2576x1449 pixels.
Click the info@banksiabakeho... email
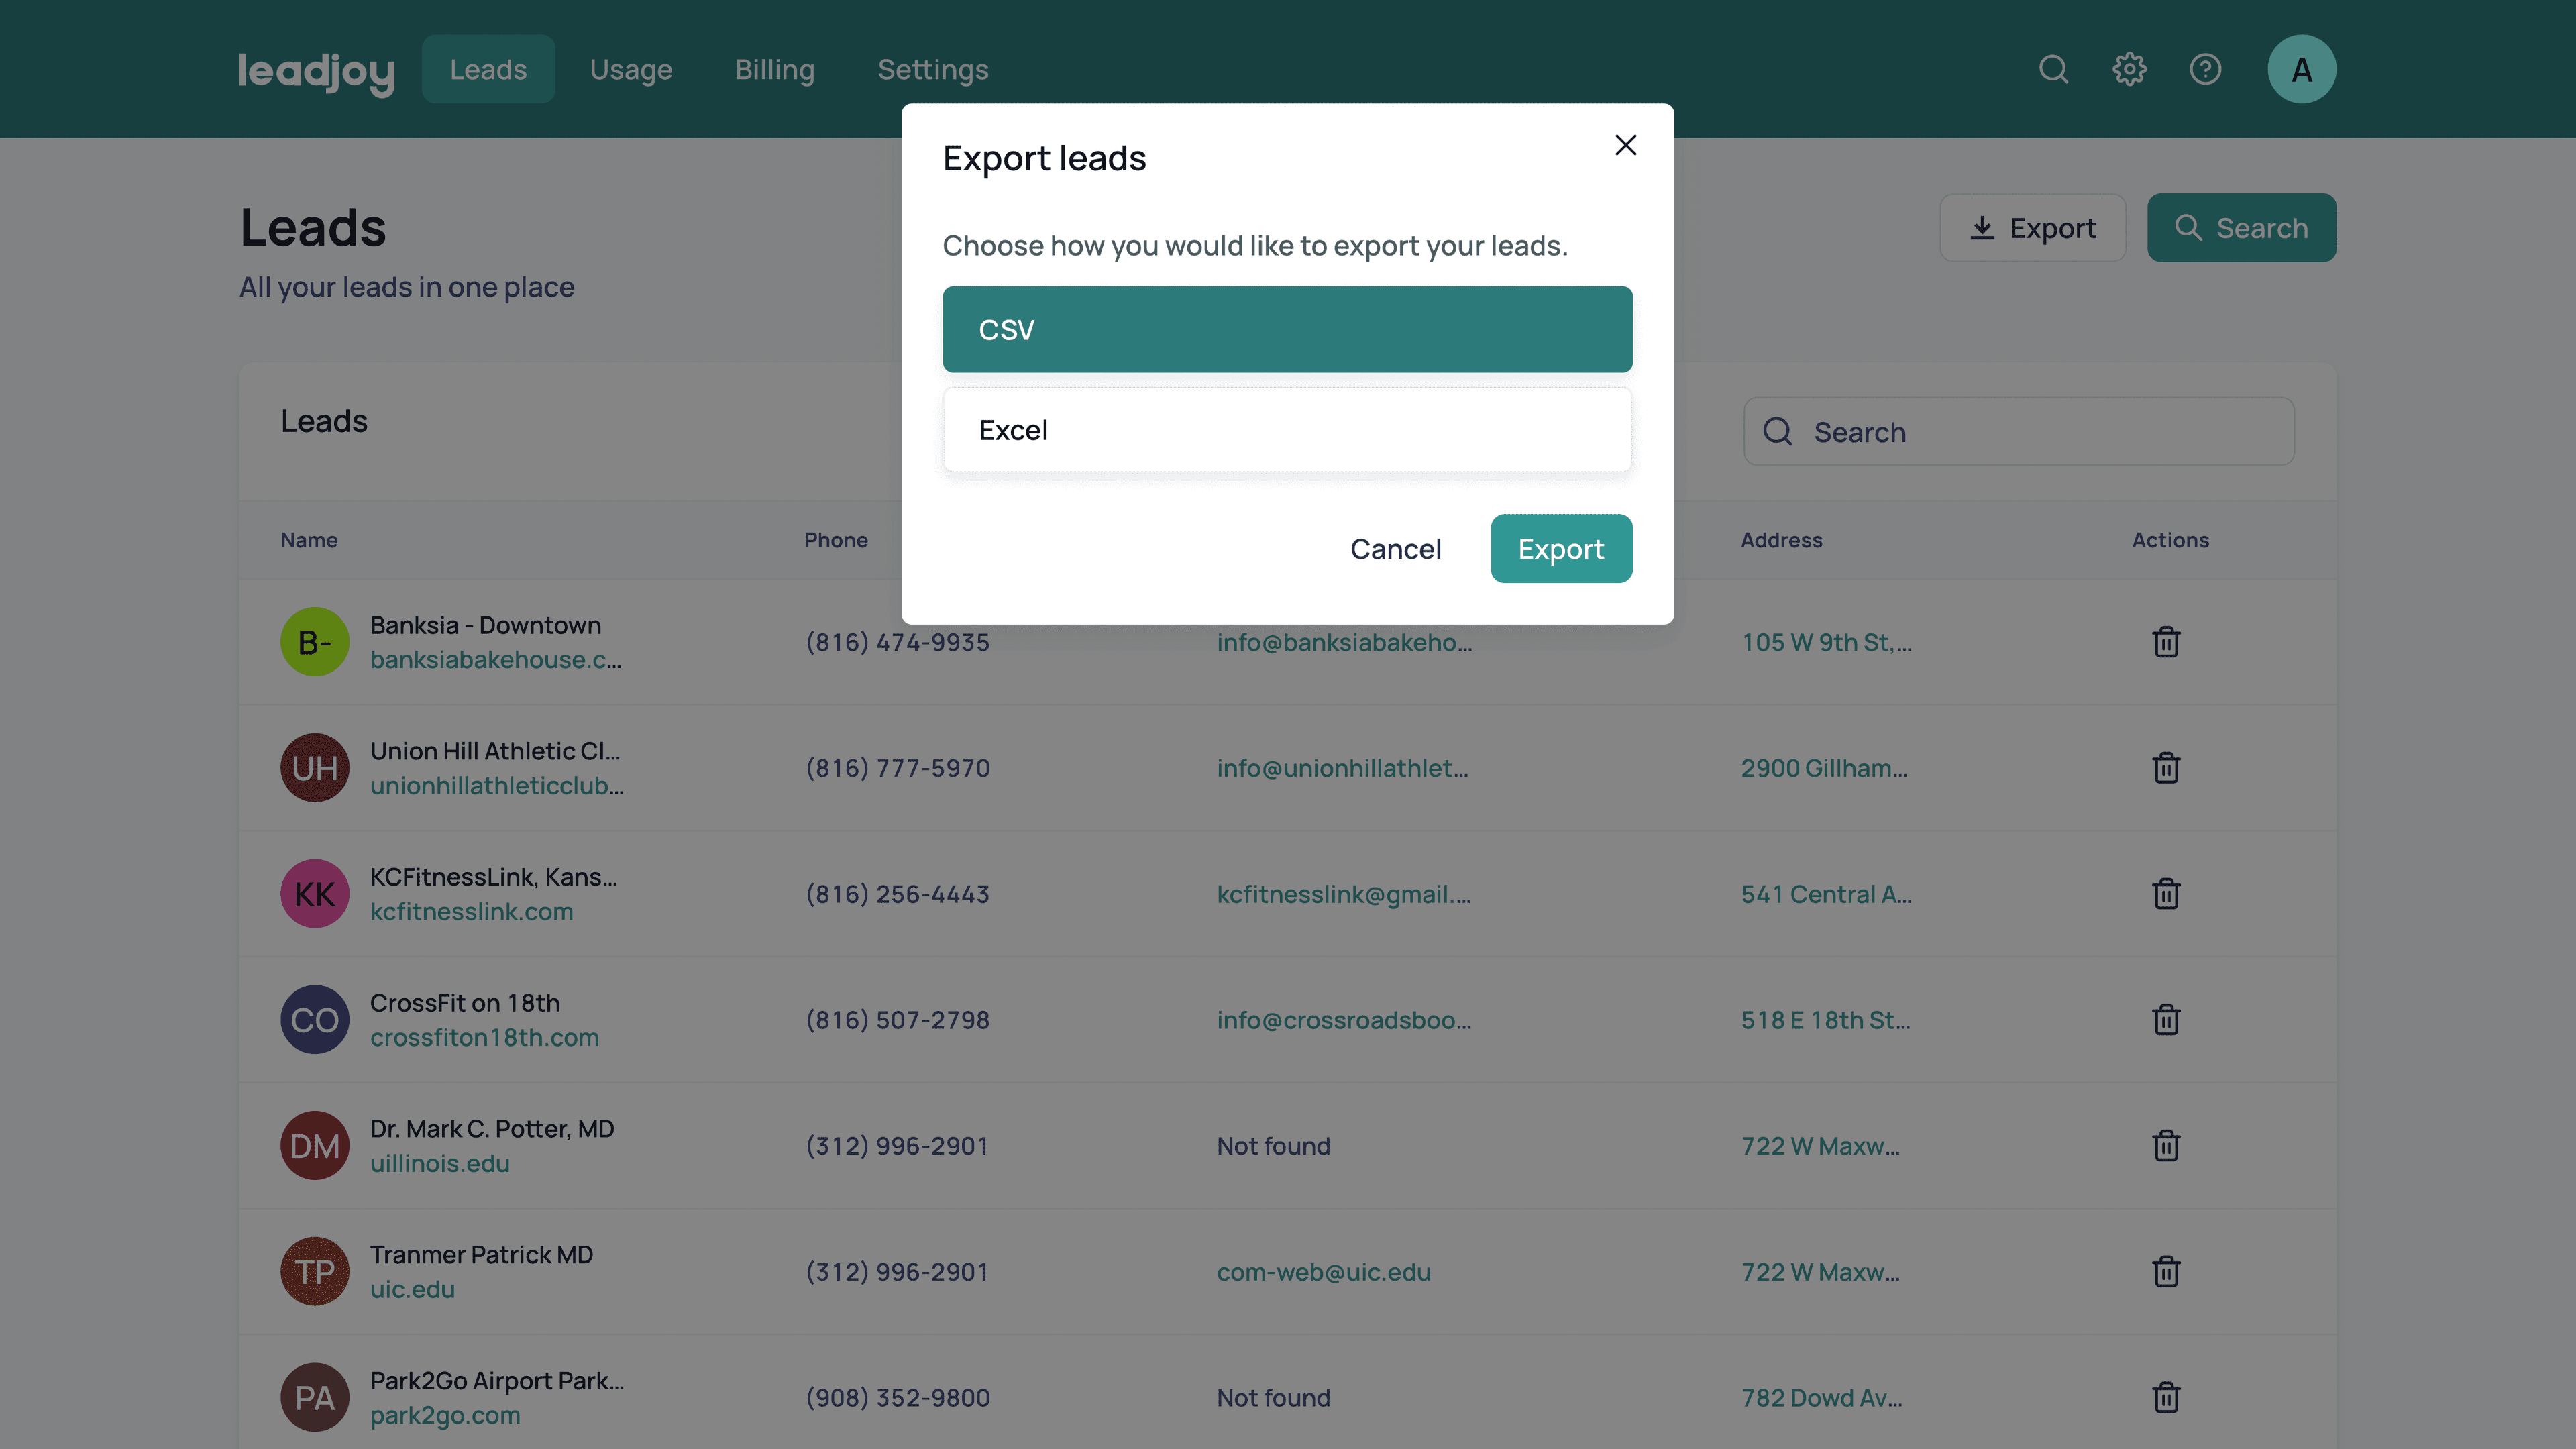(1344, 642)
